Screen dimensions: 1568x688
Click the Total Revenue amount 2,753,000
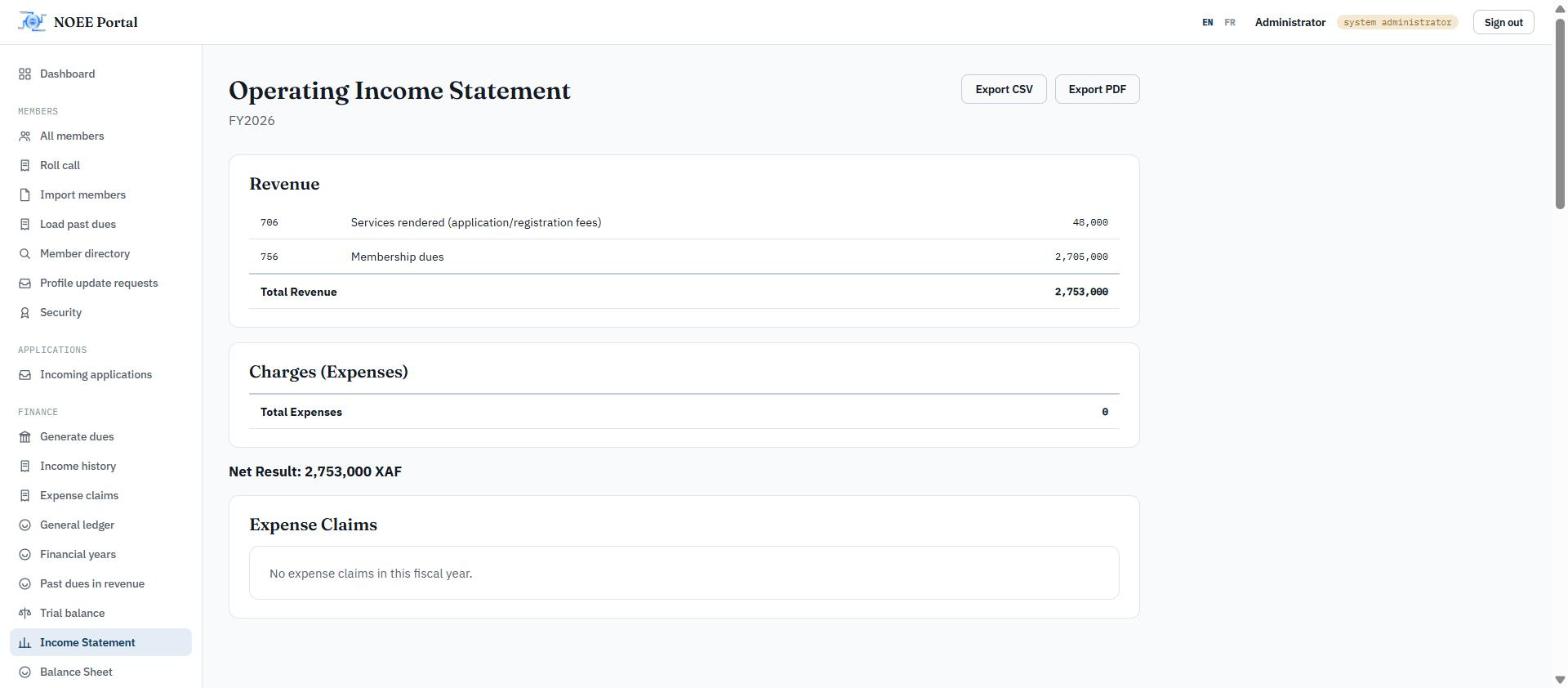click(x=1081, y=292)
